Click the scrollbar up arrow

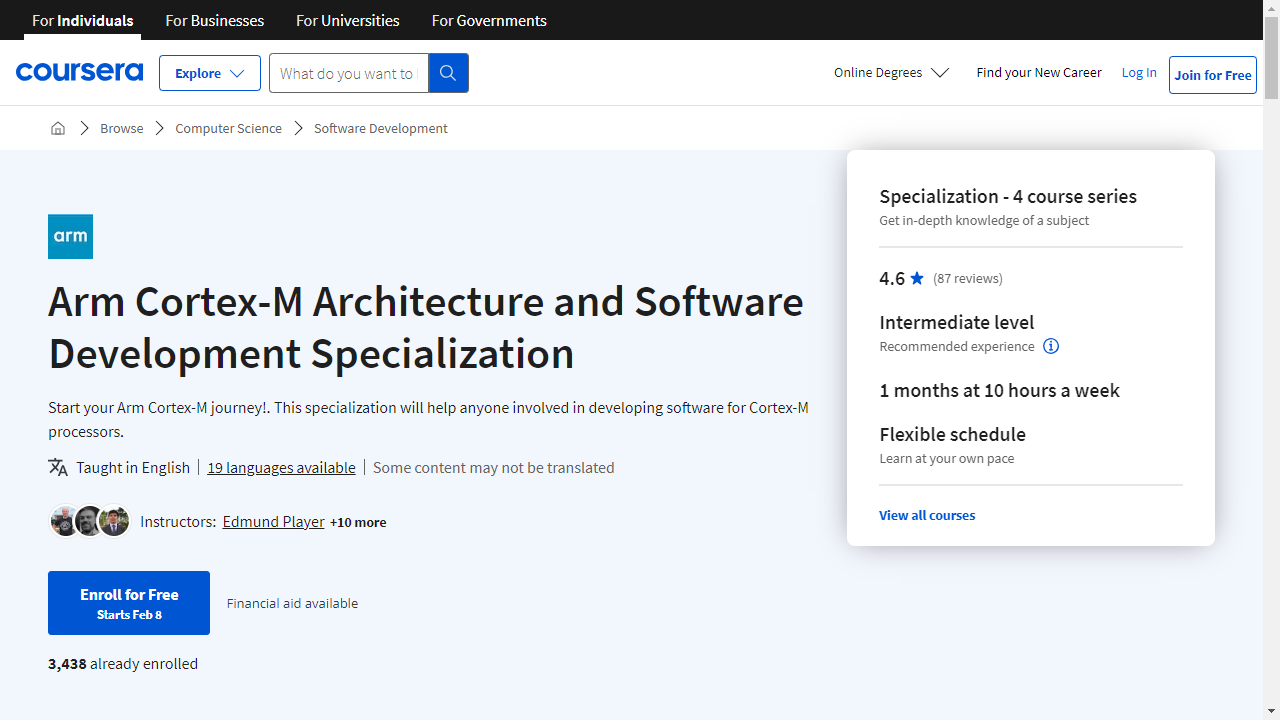(1271, 8)
